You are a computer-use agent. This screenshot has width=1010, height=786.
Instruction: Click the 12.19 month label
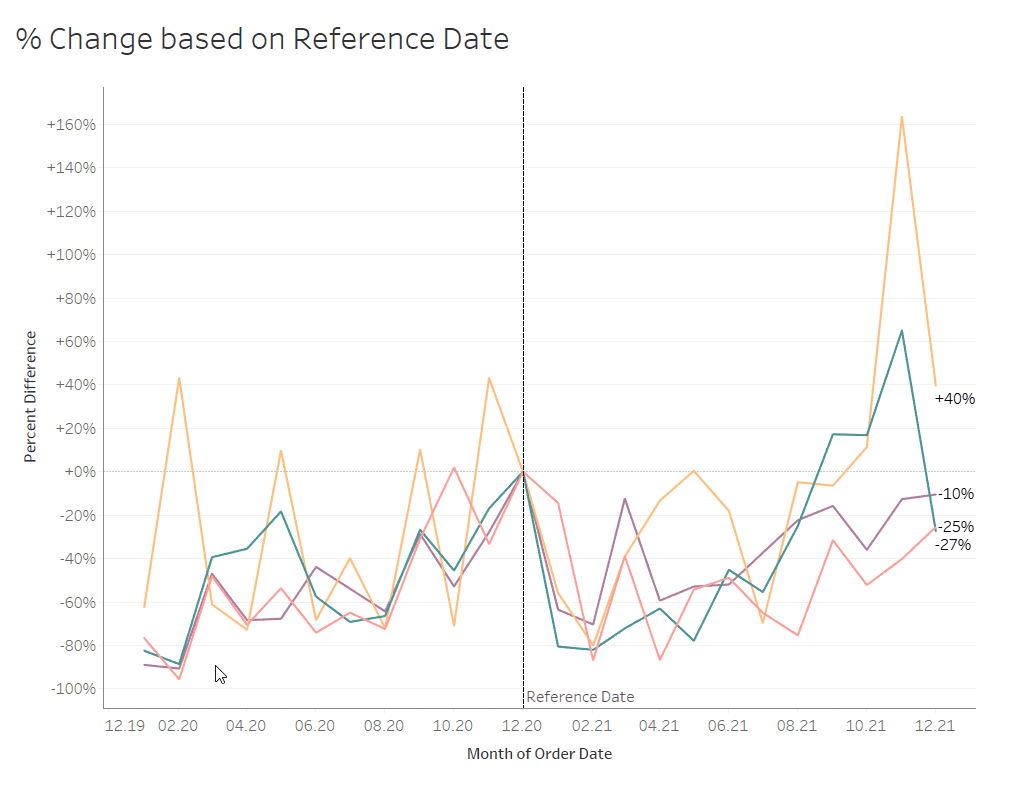click(x=125, y=726)
